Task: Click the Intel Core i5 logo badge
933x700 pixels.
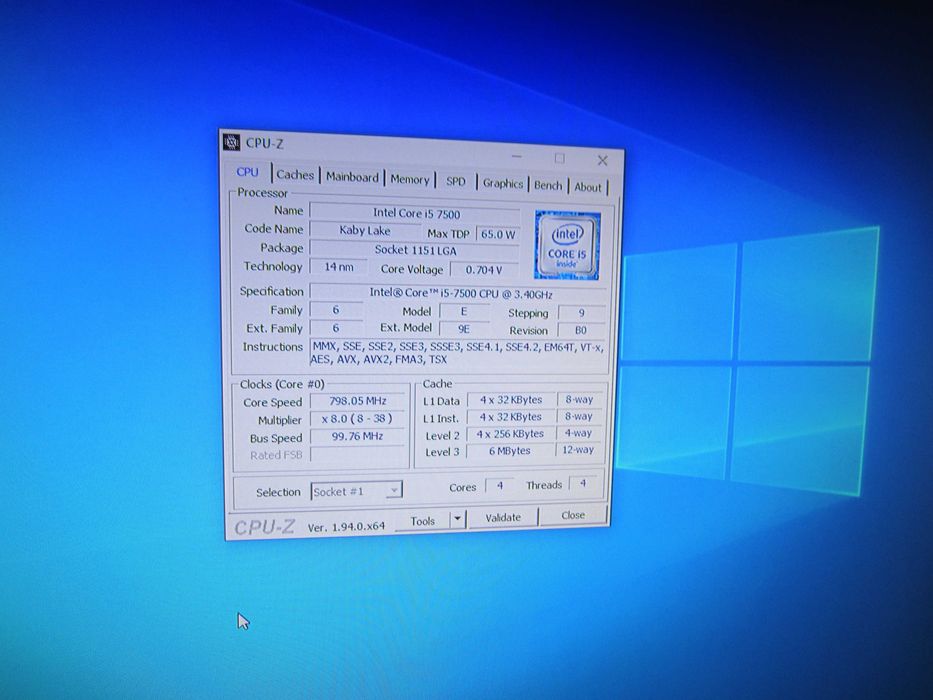Action: (567, 245)
